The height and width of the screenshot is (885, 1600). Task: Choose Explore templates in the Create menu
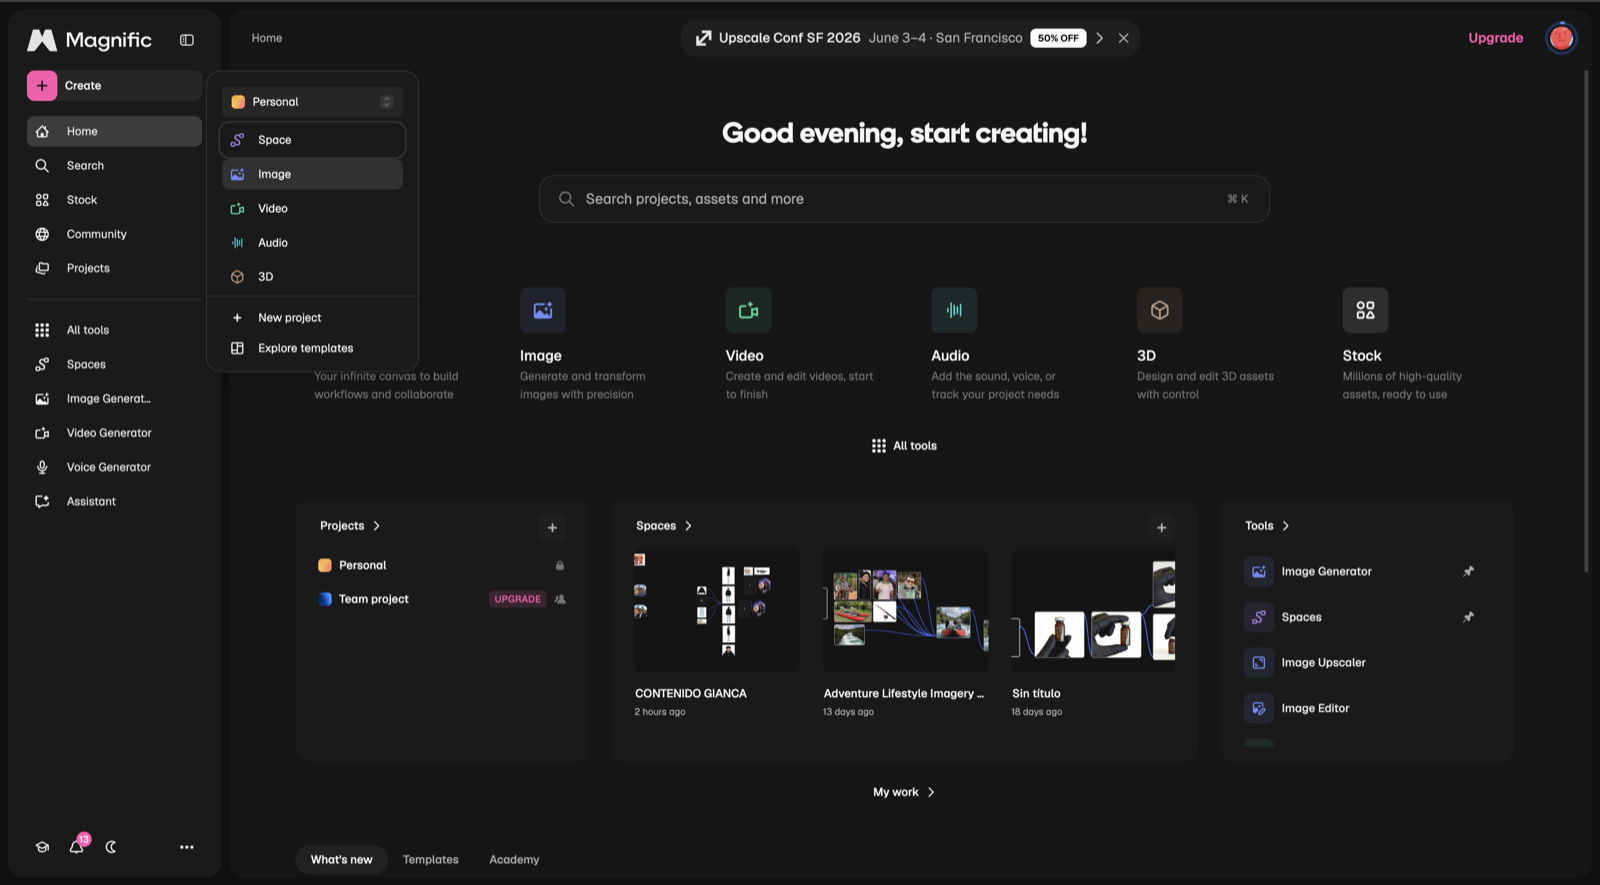coord(312,348)
